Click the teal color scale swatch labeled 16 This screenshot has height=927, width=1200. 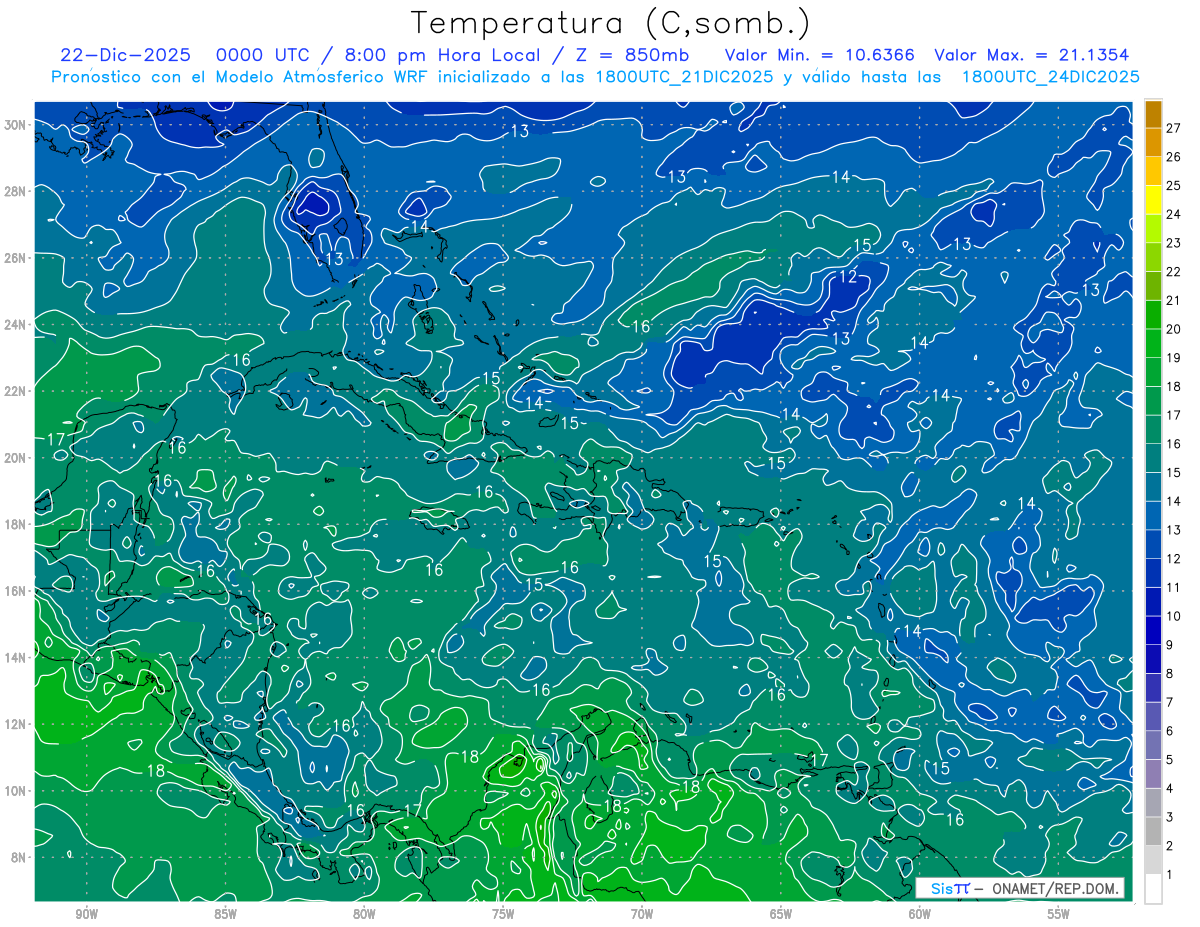click(1153, 429)
